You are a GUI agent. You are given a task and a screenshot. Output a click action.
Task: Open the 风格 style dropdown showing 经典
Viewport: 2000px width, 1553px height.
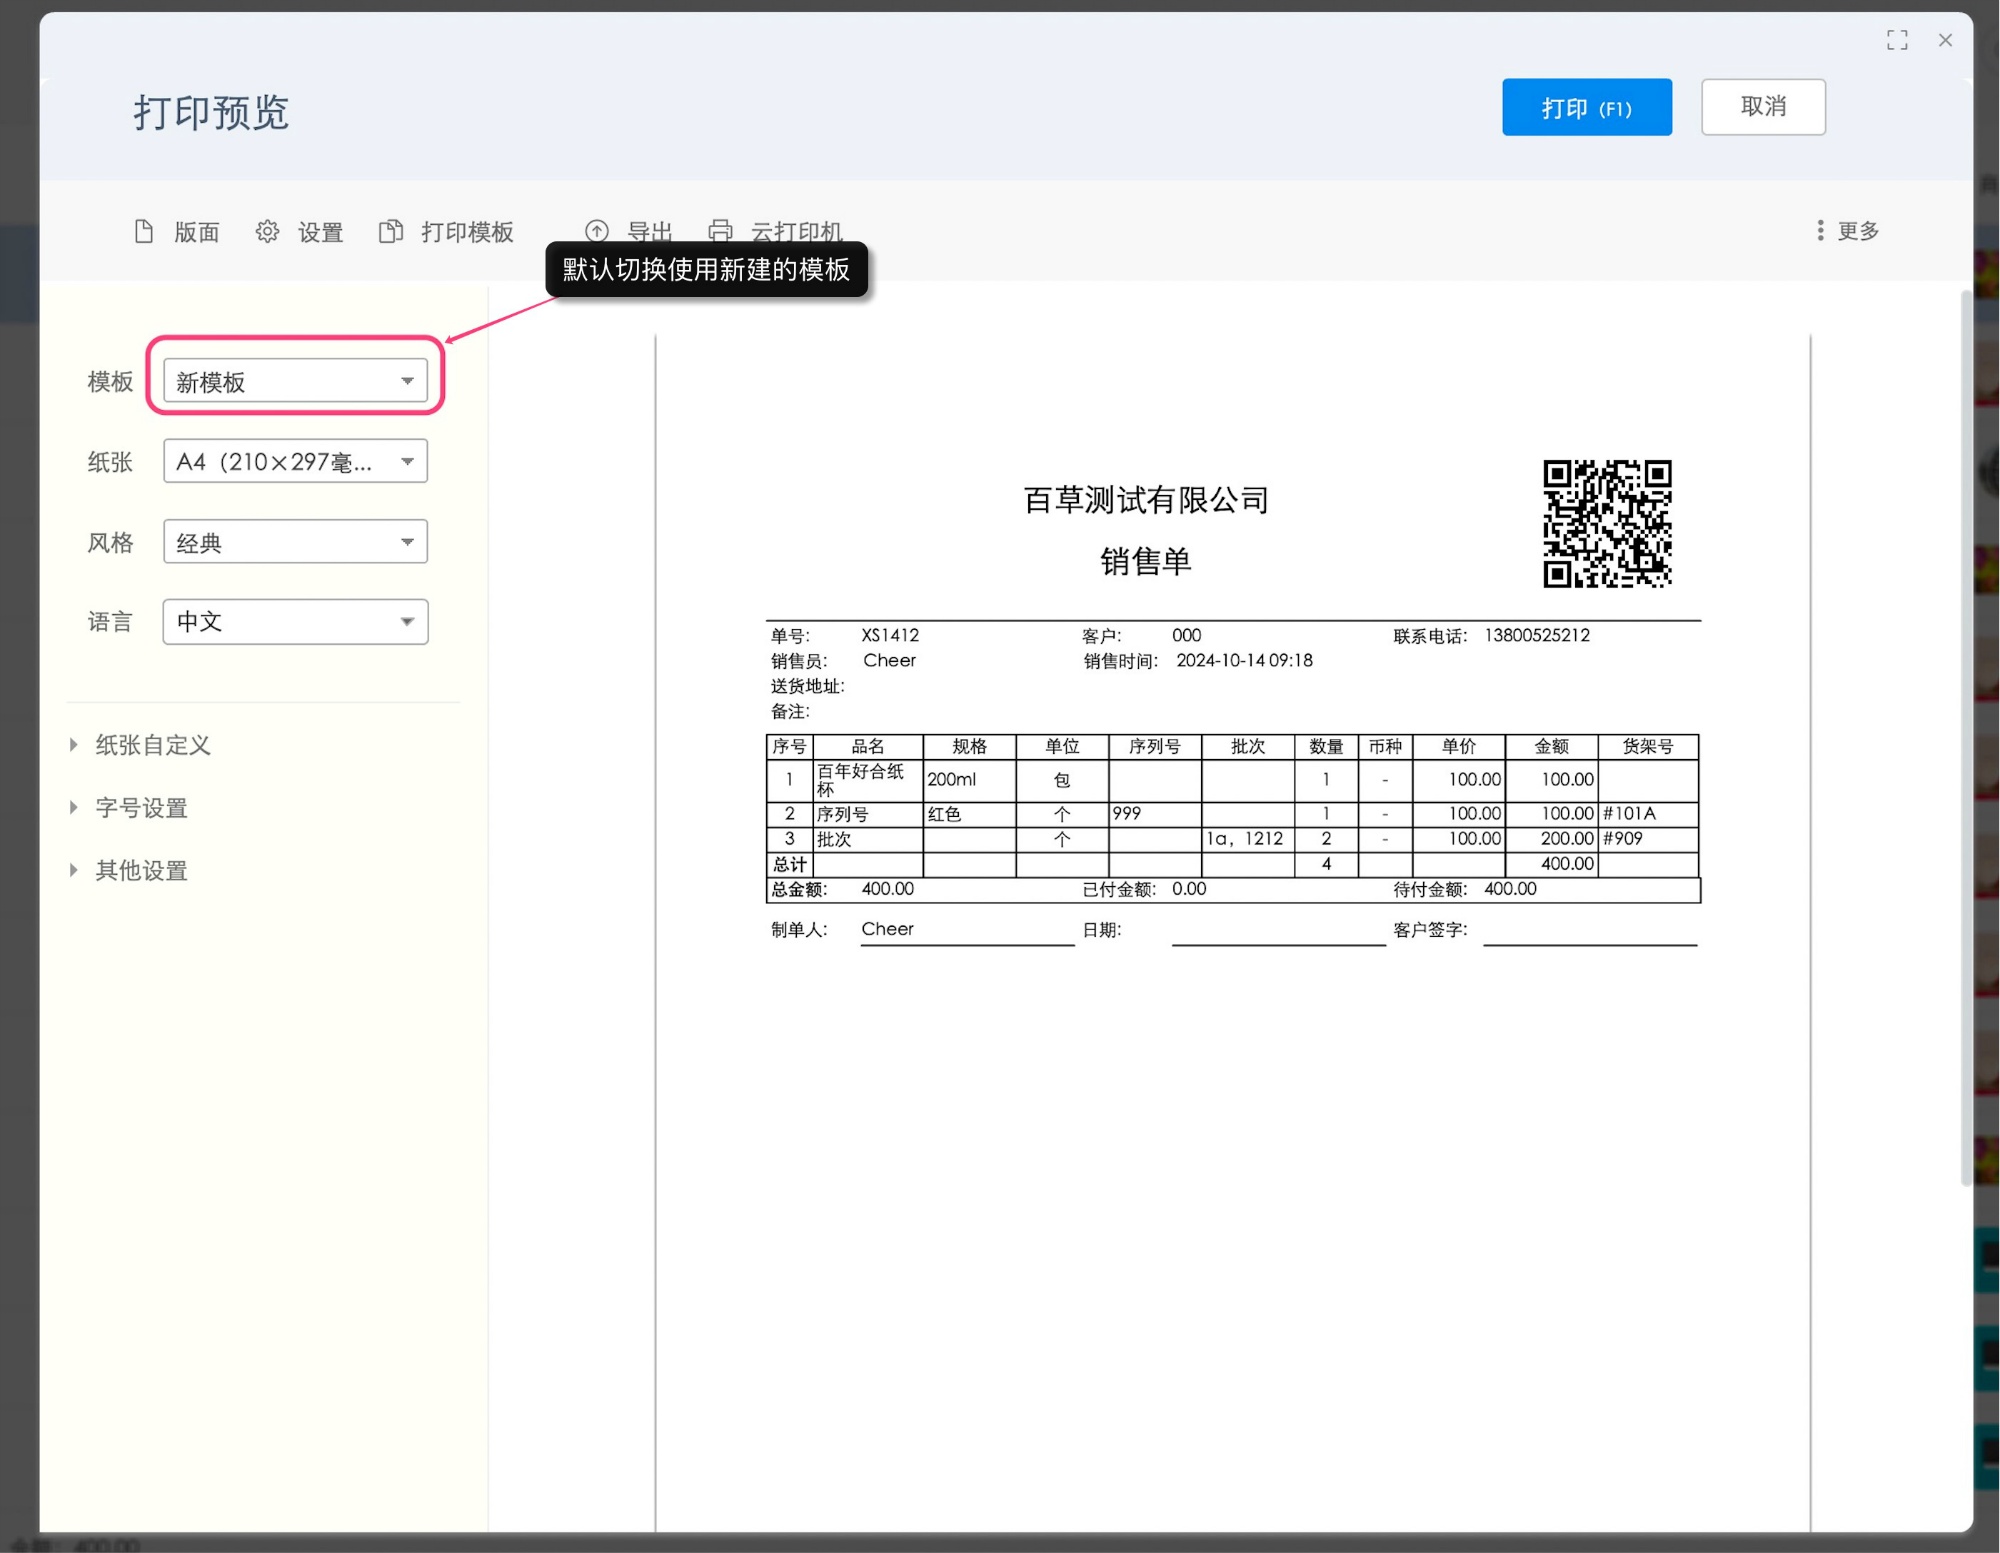pyautogui.click(x=294, y=541)
